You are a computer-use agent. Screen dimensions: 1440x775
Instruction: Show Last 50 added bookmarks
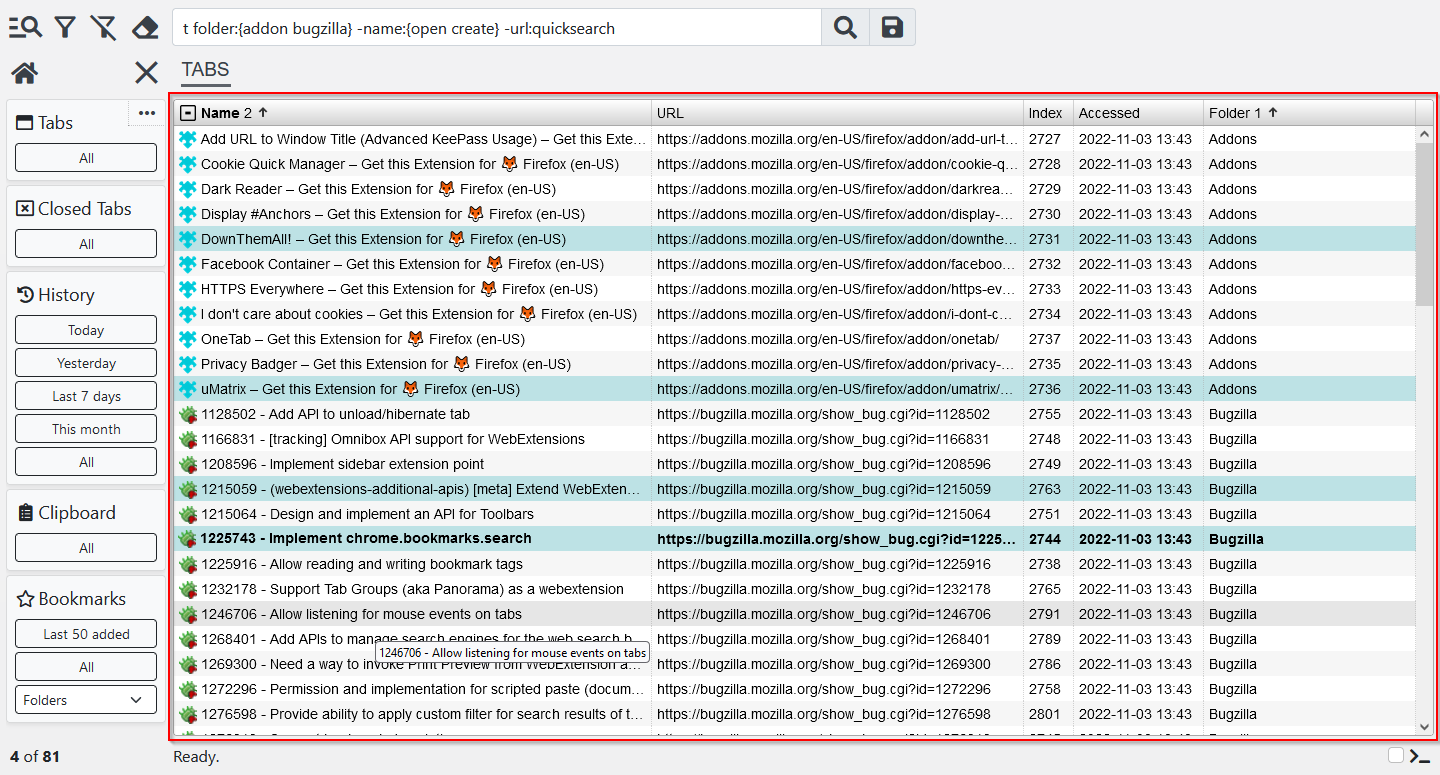pyautogui.click(x=86, y=634)
